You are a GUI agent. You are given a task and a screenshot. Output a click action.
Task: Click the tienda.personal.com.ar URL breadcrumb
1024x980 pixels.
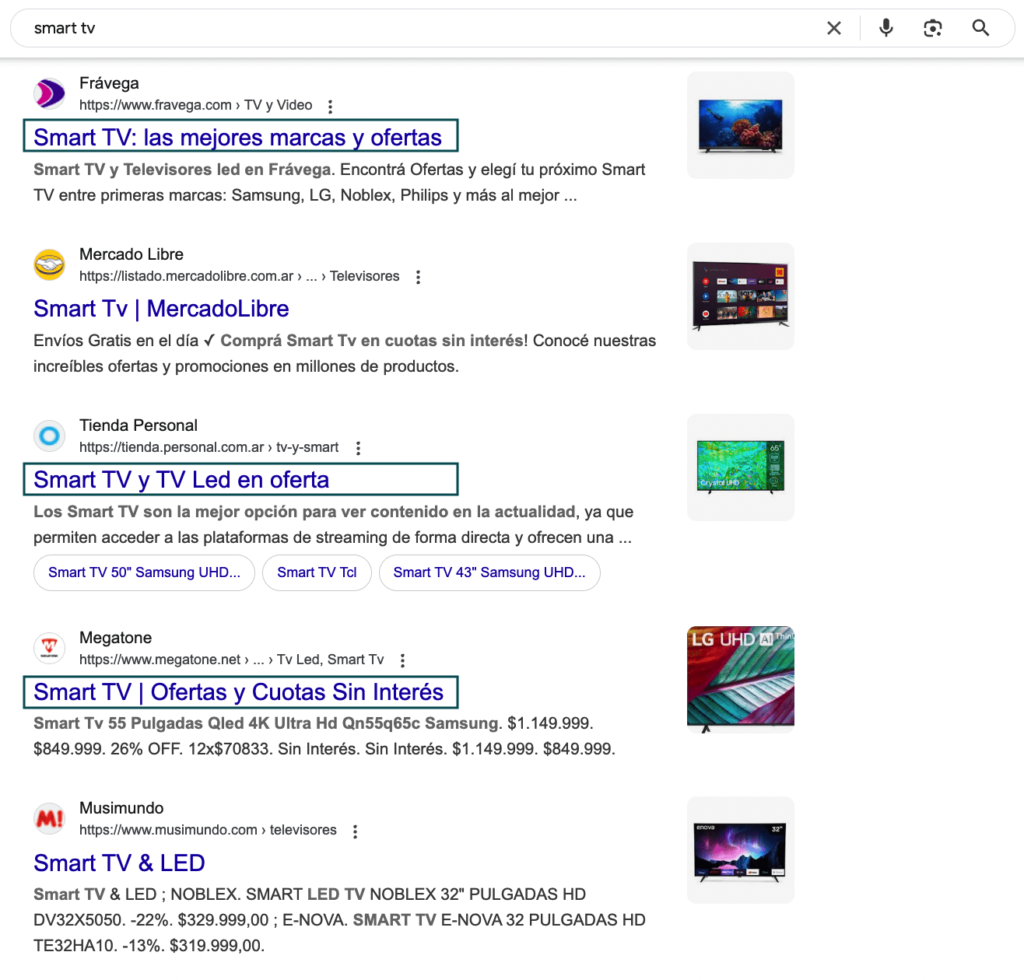coord(209,447)
